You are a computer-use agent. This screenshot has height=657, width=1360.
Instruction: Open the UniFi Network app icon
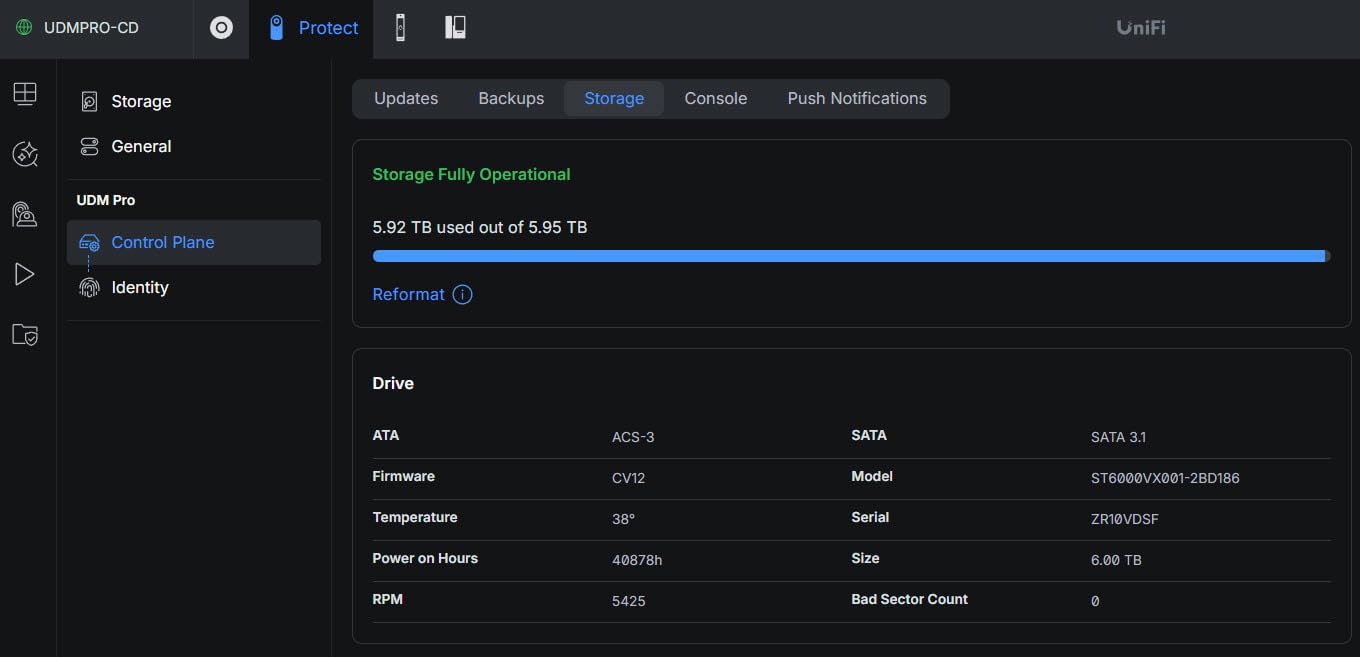(x=221, y=28)
